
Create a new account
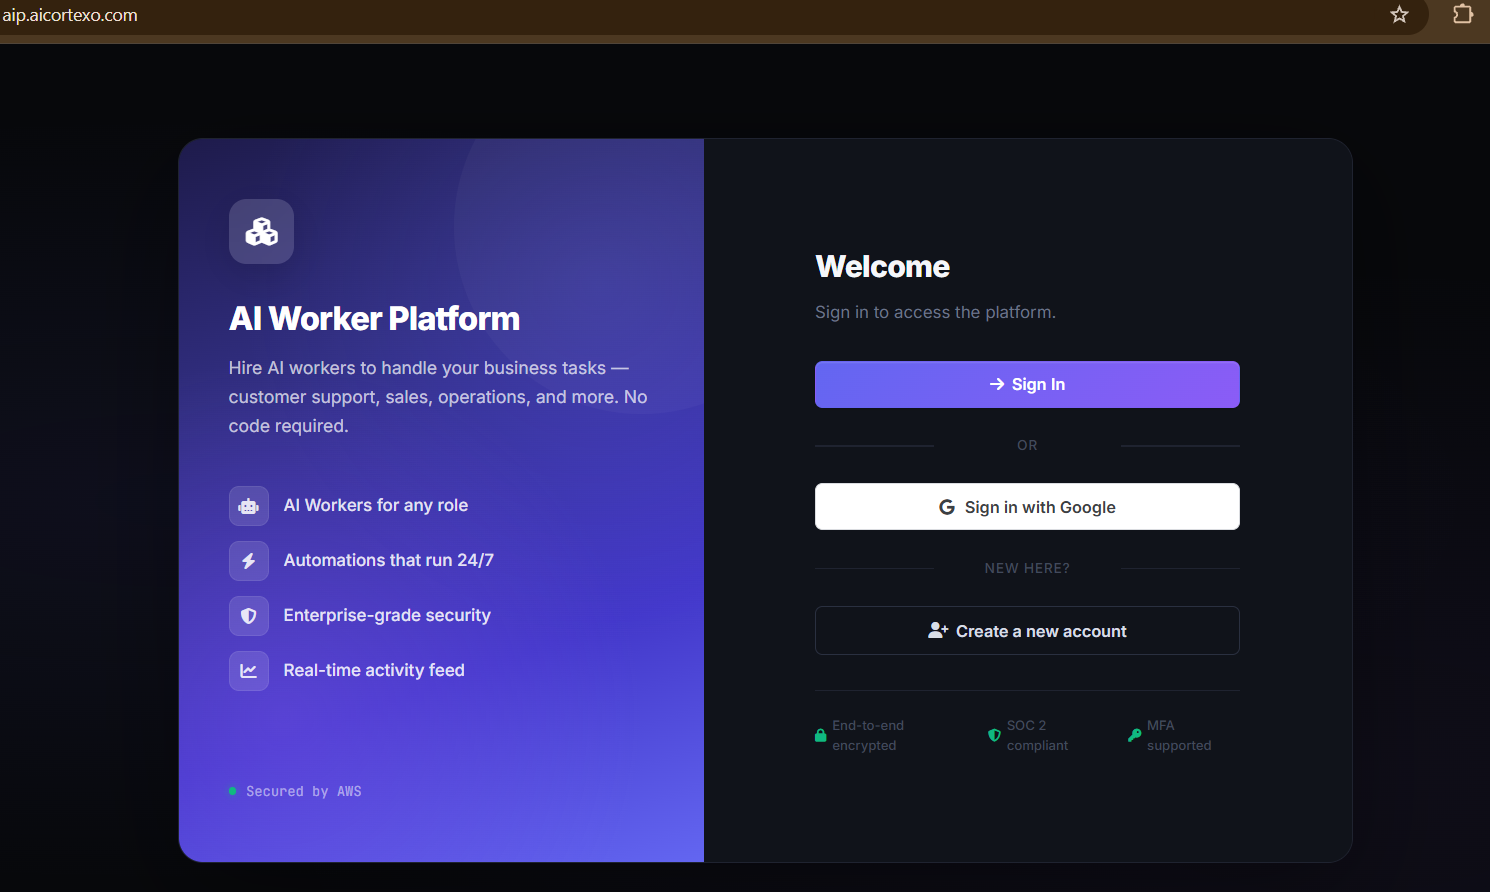(x=1027, y=631)
